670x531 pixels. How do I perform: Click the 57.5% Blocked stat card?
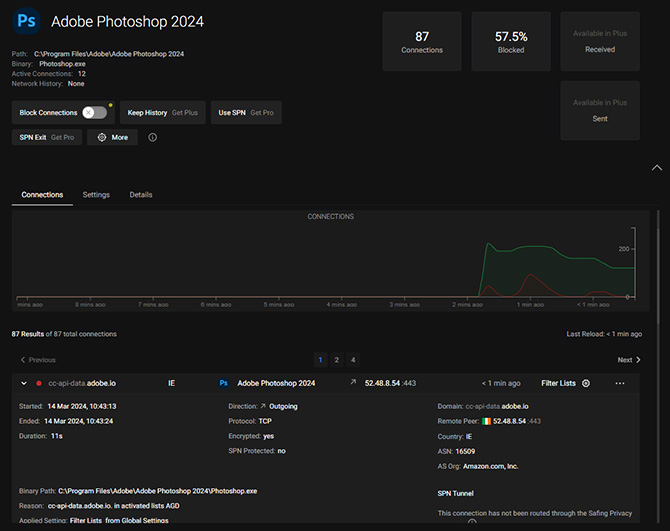(x=511, y=41)
